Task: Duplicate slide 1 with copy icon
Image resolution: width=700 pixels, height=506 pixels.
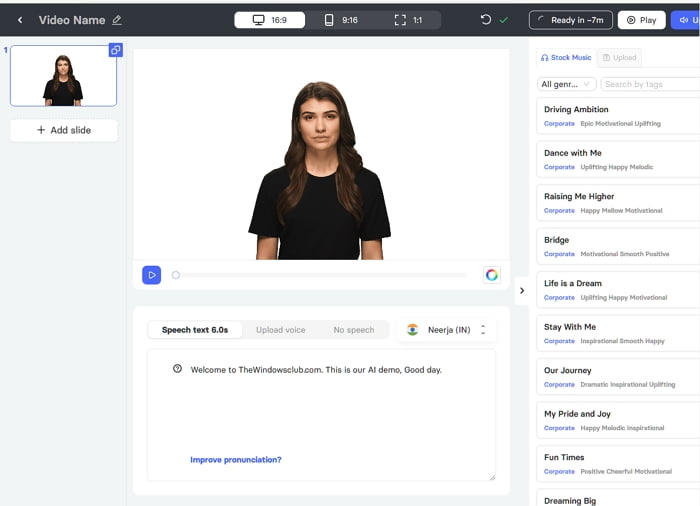Action: pyautogui.click(x=116, y=50)
